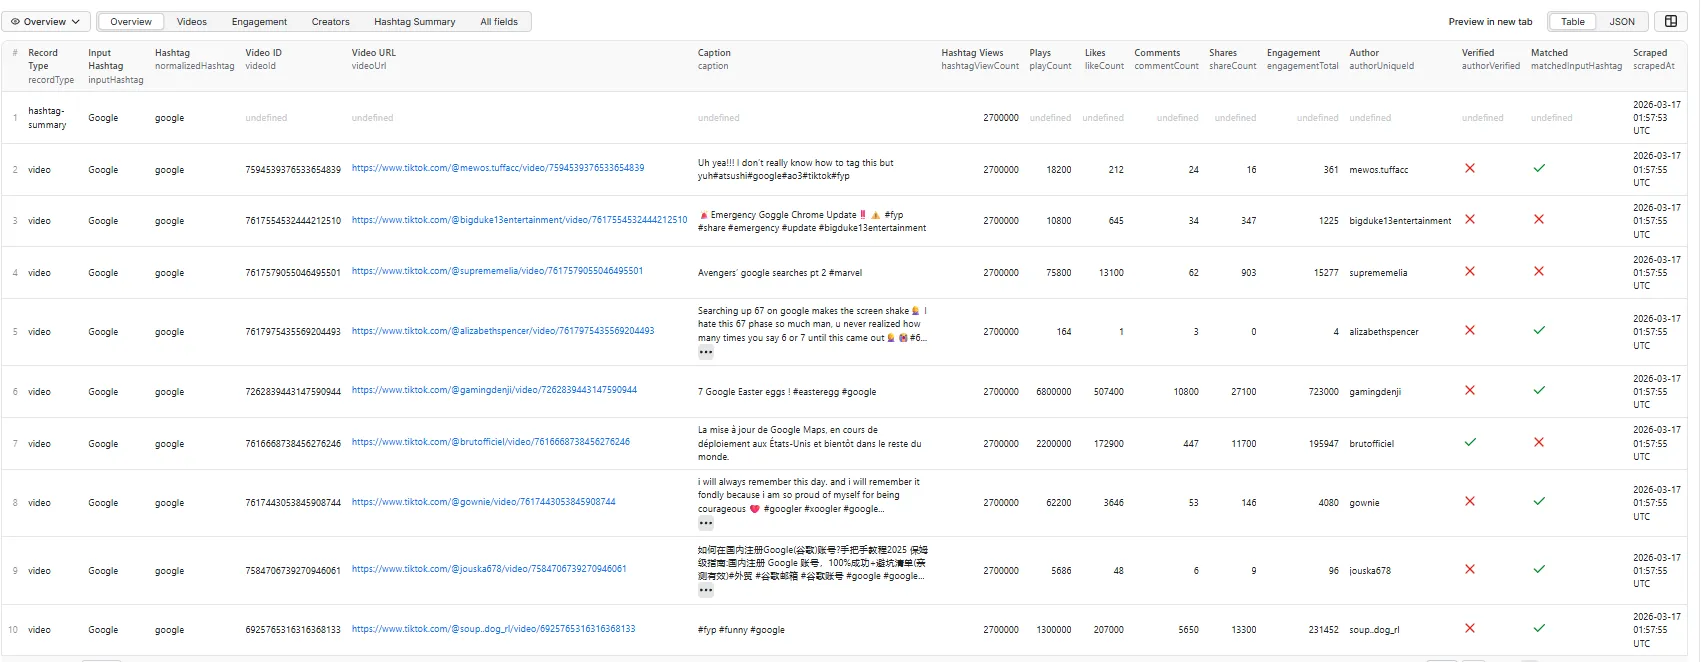1701x662 pixels.
Task: Click the Matched green check for jouska678
Action: (x=1539, y=569)
